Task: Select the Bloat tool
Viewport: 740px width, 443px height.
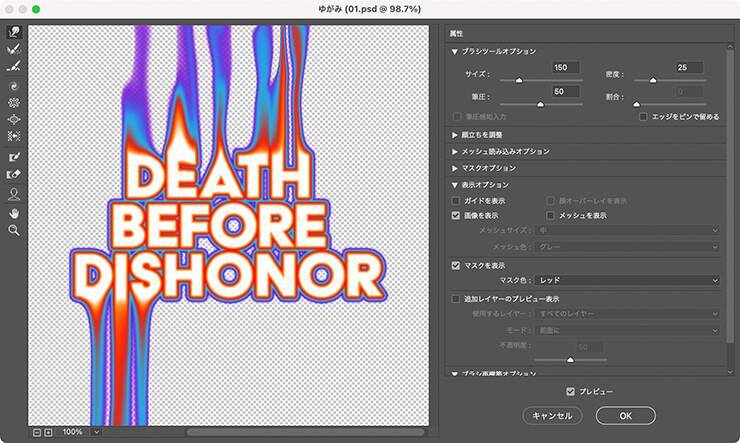Action: (14, 119)
